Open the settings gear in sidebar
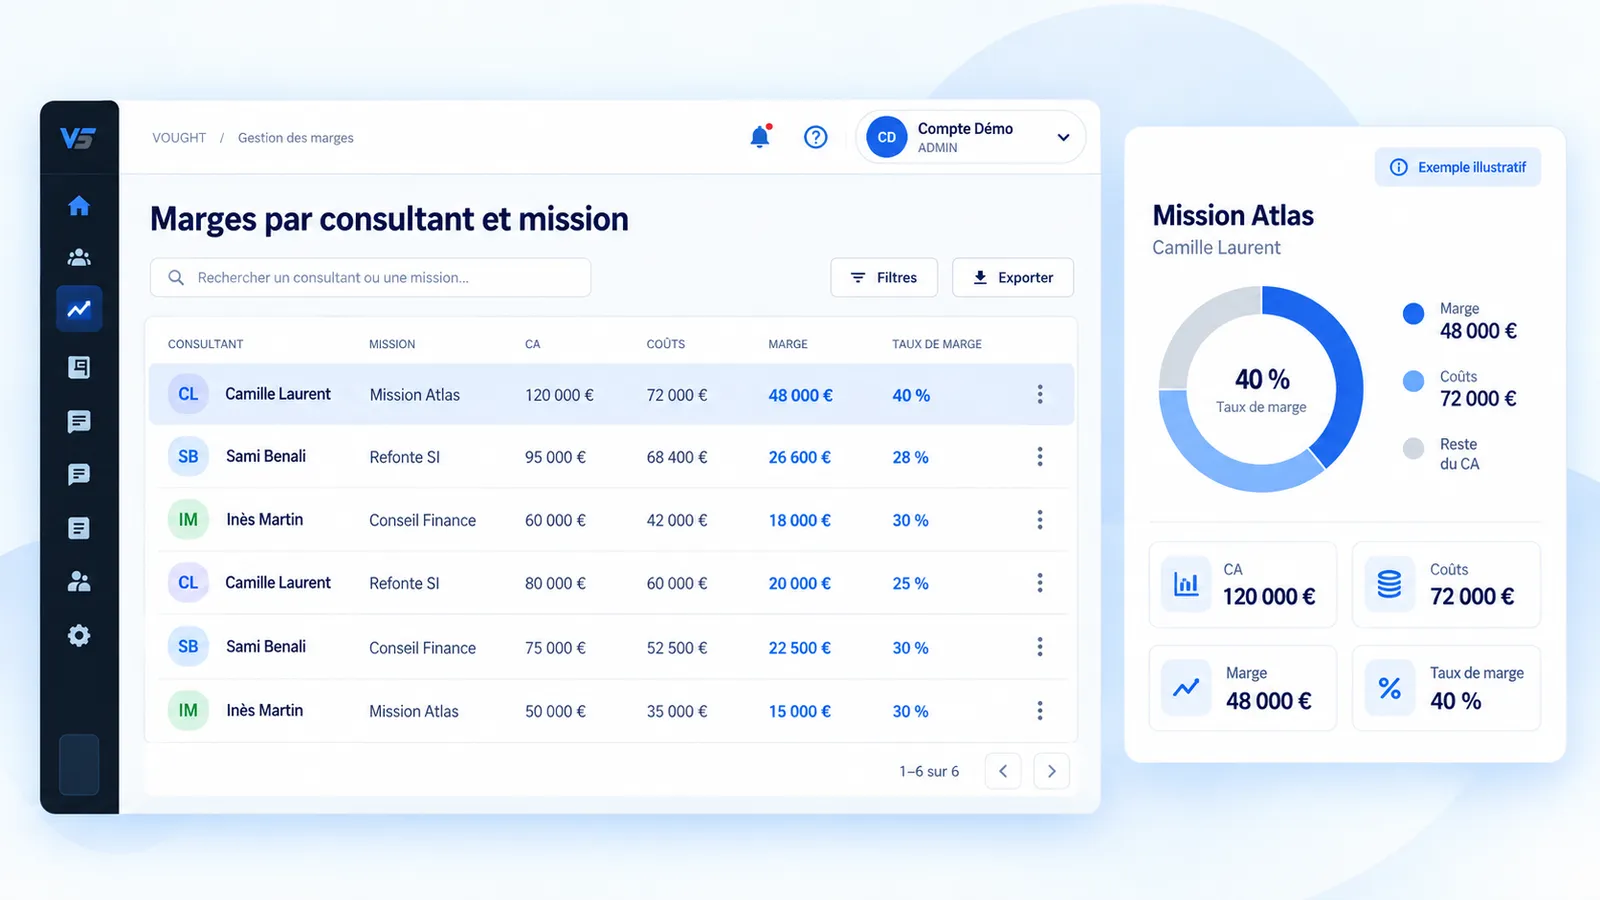This screenshot has width=1600, height=900. pyautogui.click(x=79, y=636)
